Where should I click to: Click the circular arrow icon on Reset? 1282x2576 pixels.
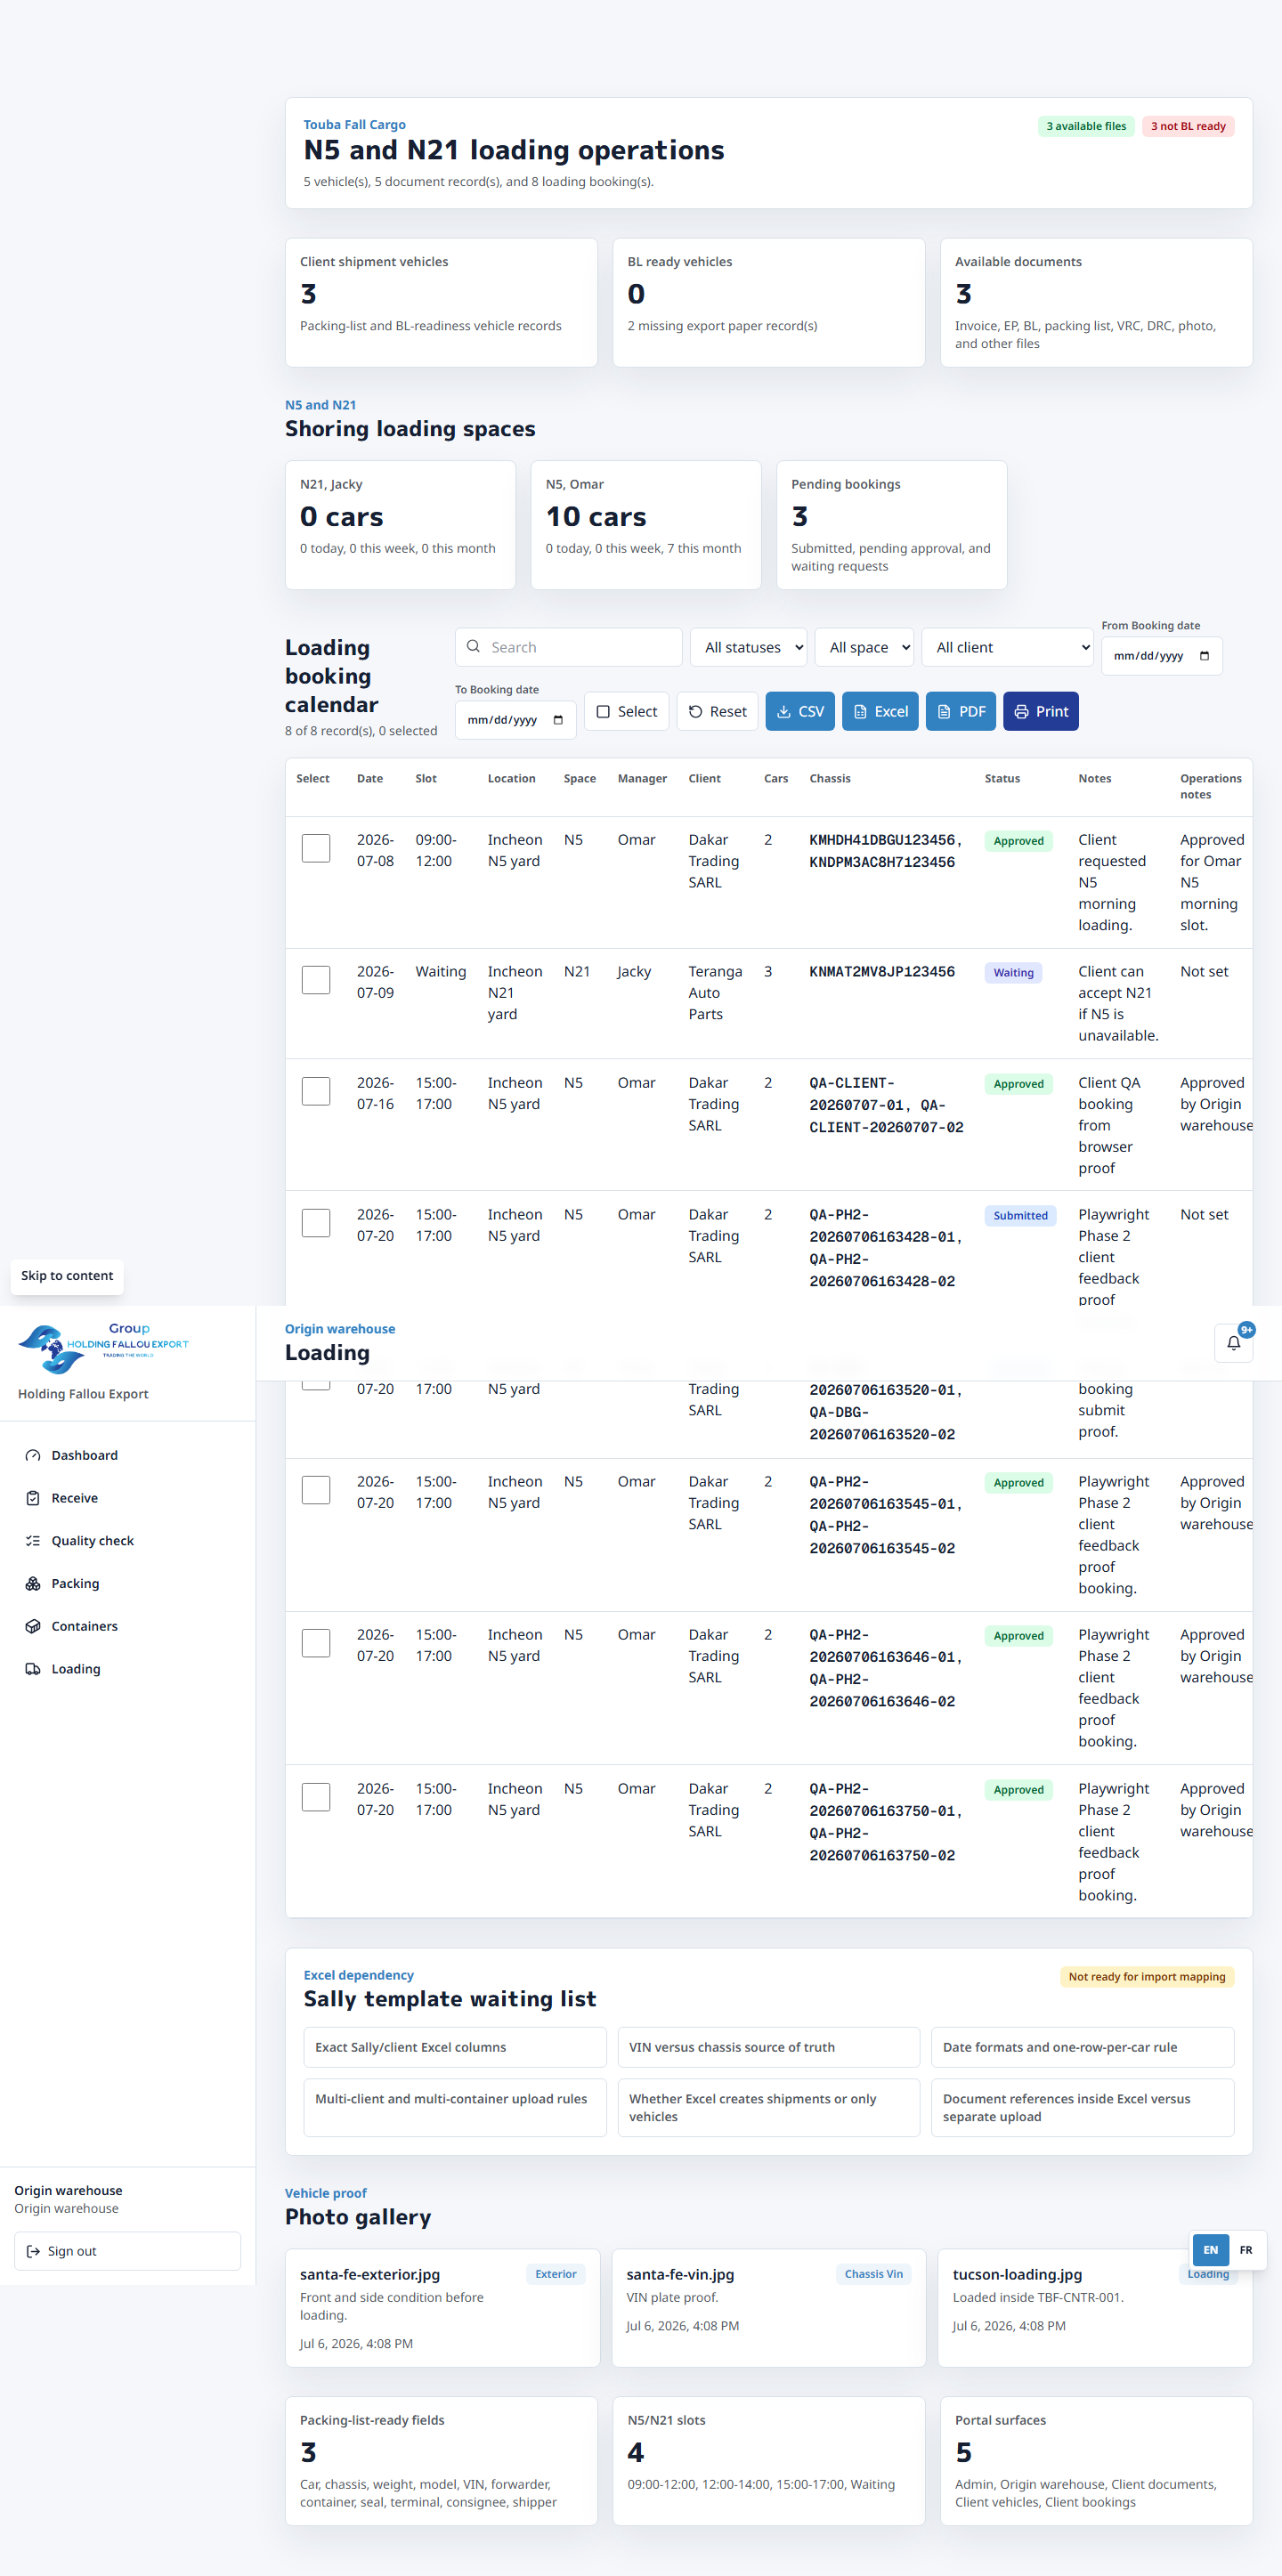click(x=695, y=712)
